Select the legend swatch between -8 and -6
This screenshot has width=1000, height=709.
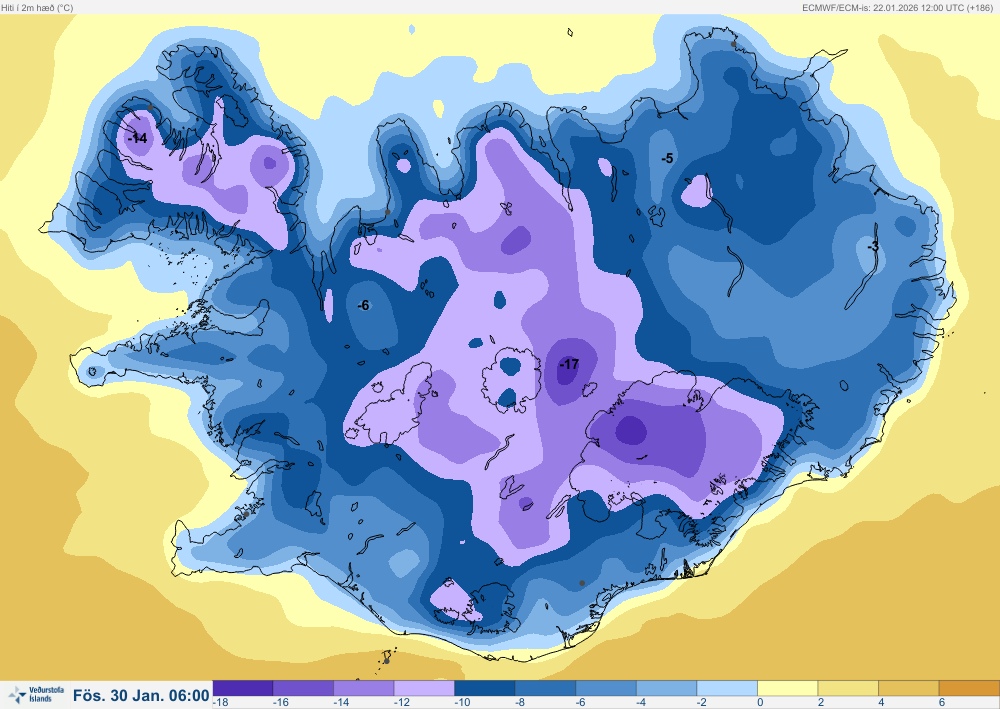coord(546,688)
